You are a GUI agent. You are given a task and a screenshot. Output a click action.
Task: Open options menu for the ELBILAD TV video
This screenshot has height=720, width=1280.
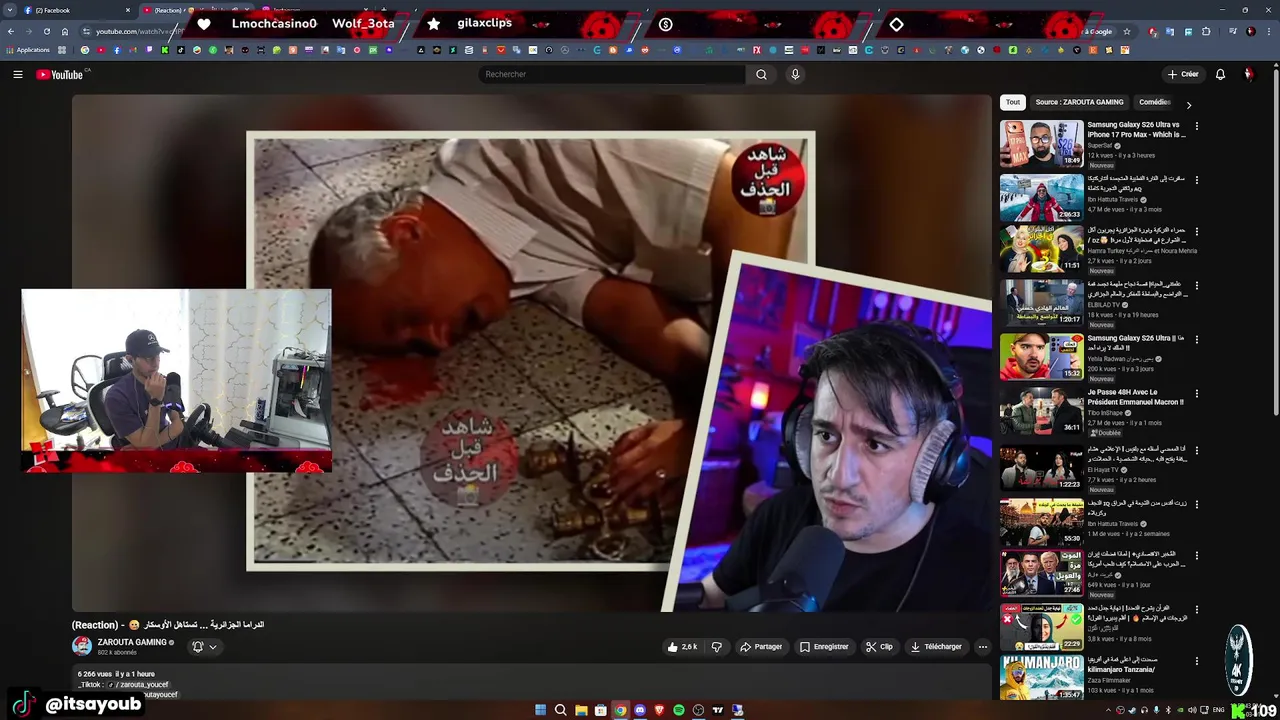1196,286
